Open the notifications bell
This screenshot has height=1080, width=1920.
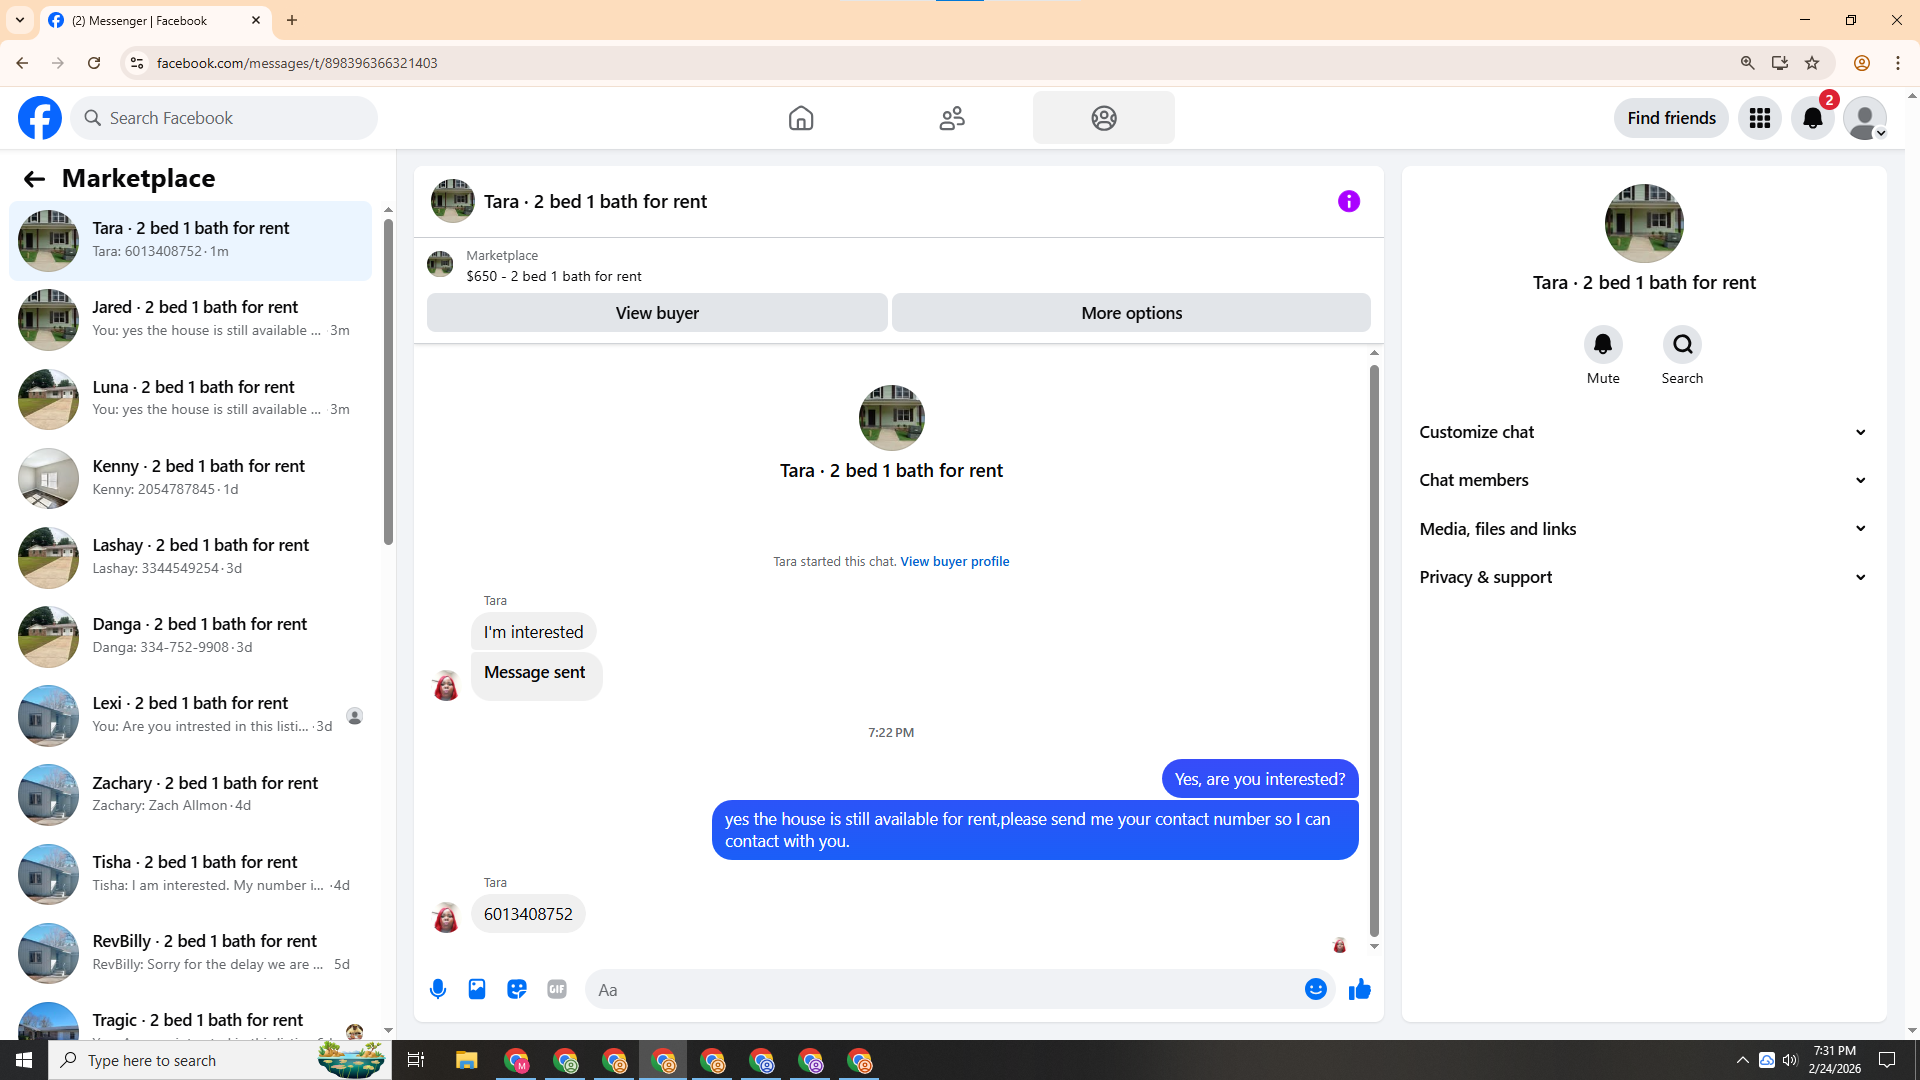(x=1812, y=118)
